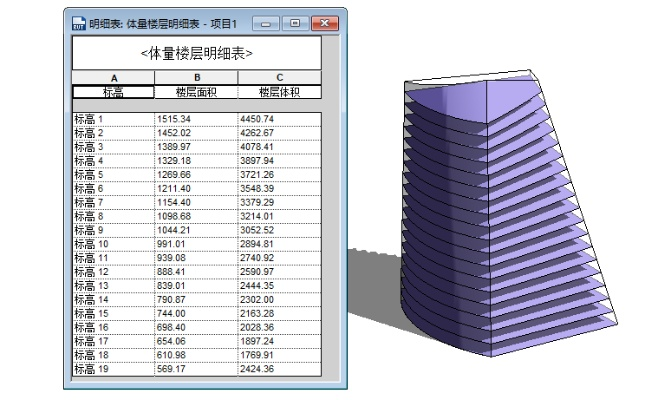Click floor area value 1515.34
The width and height of the screenshot is (671, 400).
196,119
